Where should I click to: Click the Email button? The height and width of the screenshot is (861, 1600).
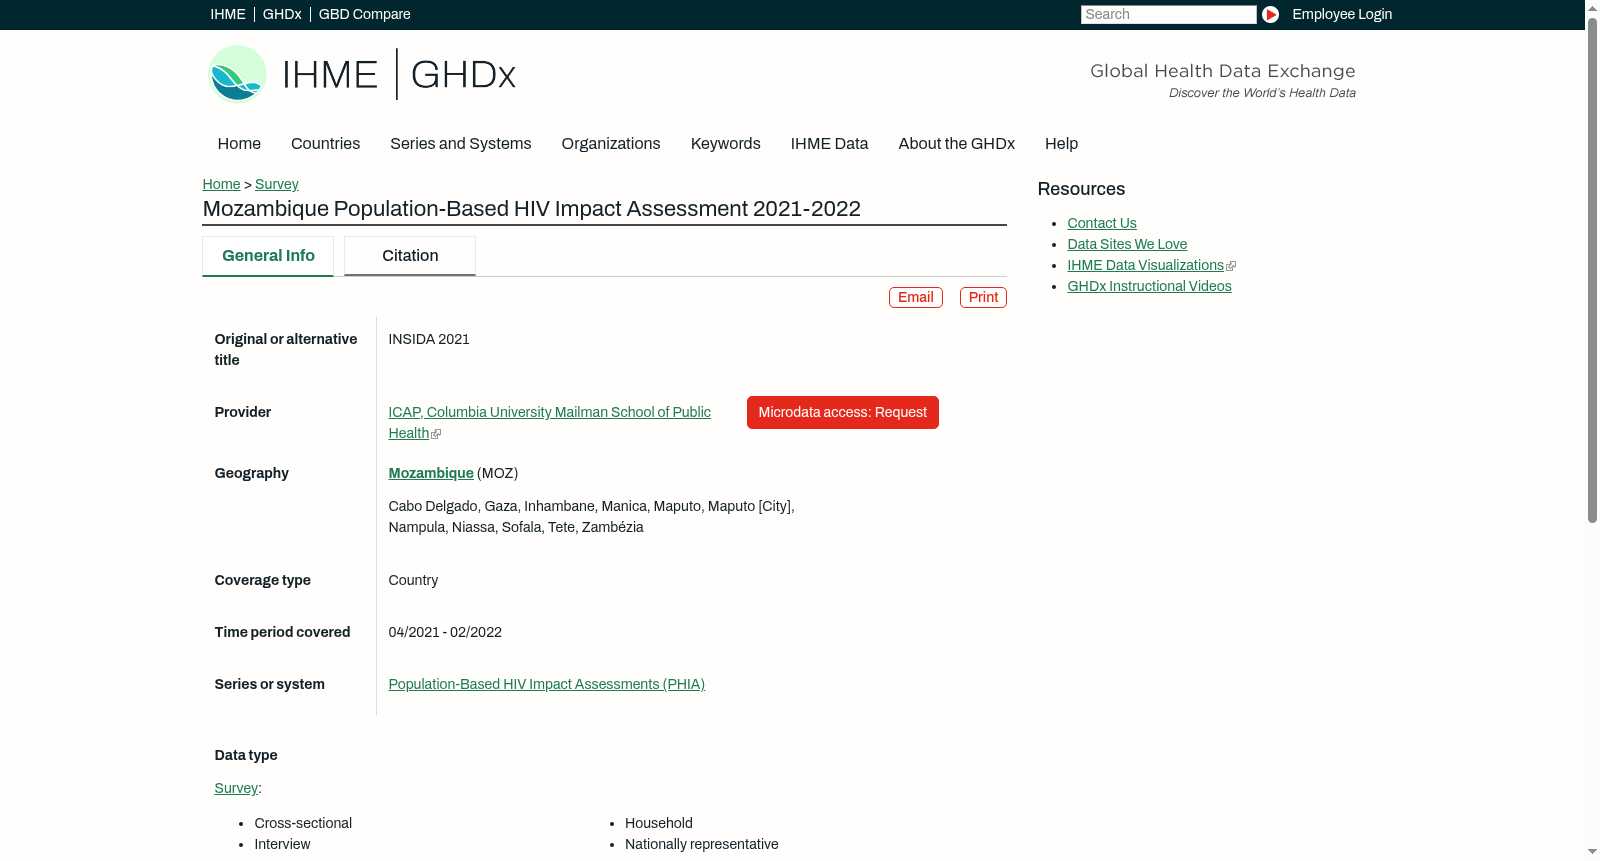click(916, 297)
